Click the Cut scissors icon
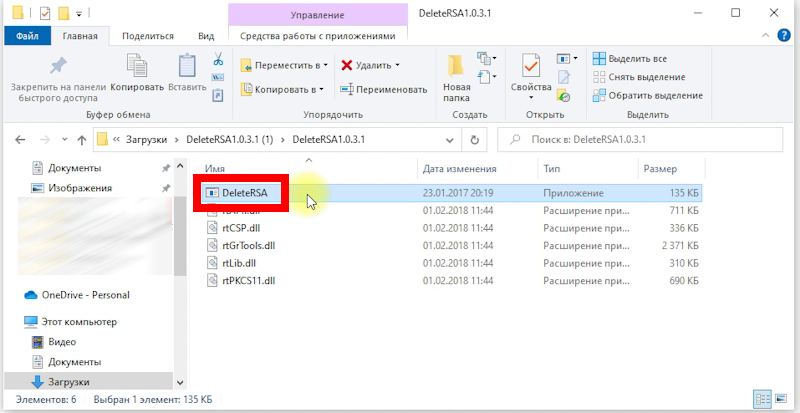This screenshot has width=800, height=413. coord(217,59)
